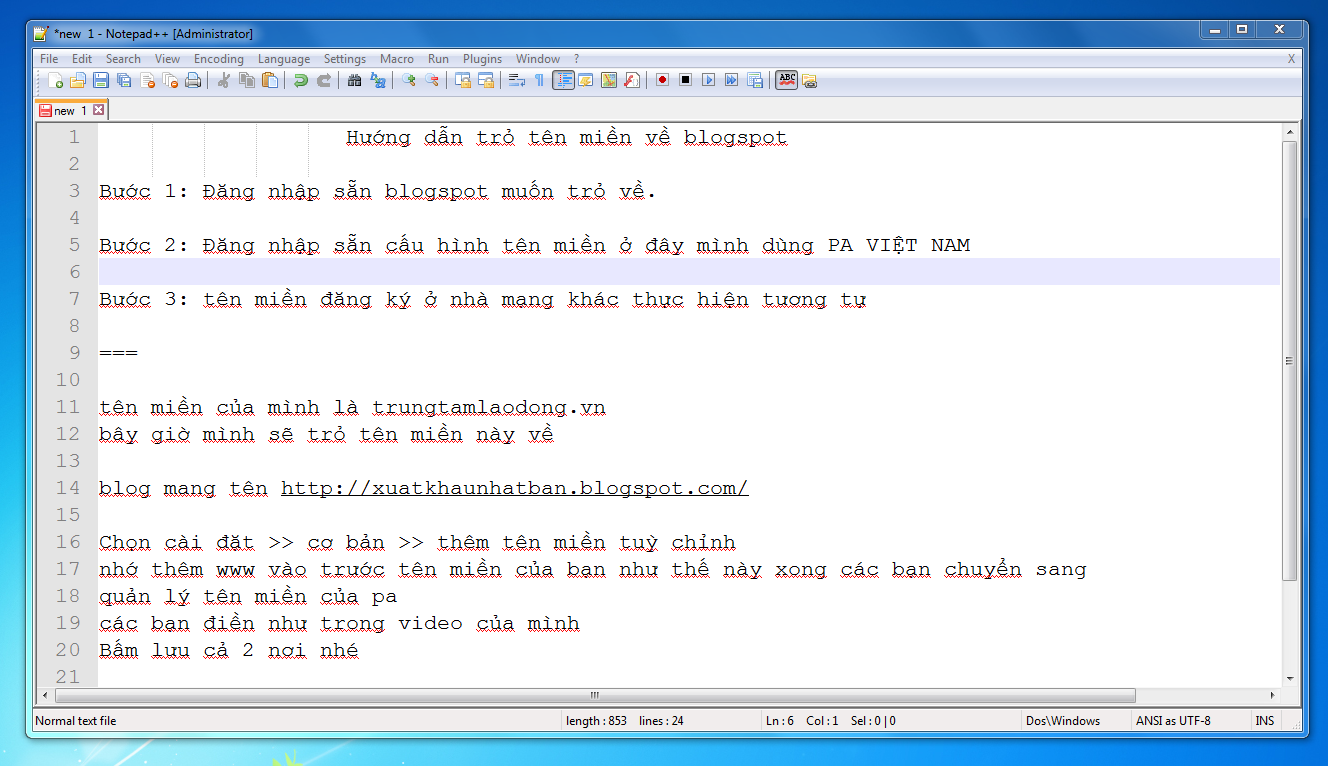Zoom out using the magnifier minus icon
1328x766 pixels.
[x=431, y=80]
